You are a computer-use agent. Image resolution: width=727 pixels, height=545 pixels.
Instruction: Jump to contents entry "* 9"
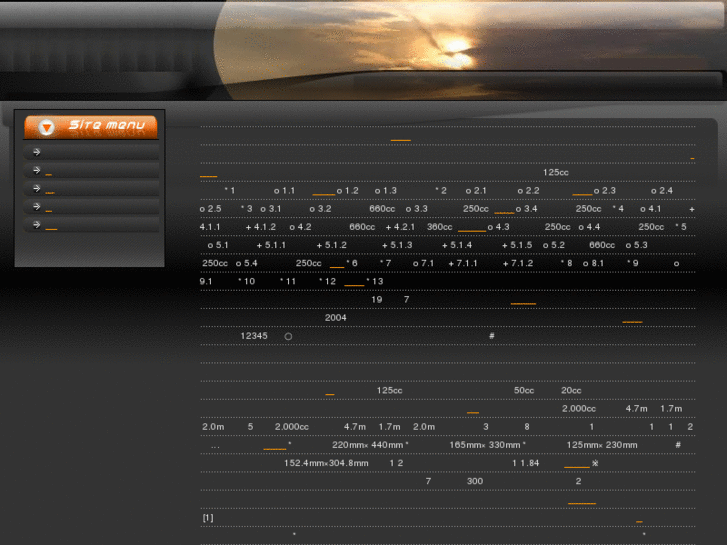[x=632, y=263]
